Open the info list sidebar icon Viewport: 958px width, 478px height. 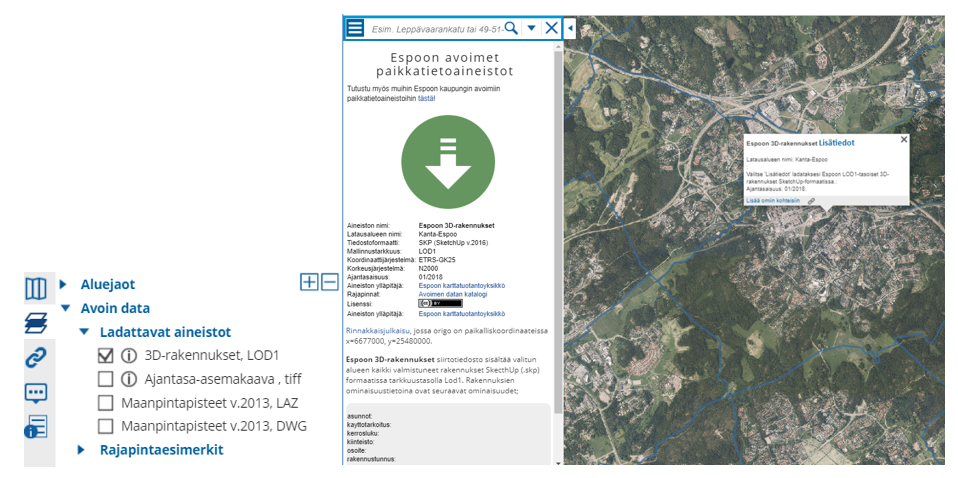pos(35,426)
